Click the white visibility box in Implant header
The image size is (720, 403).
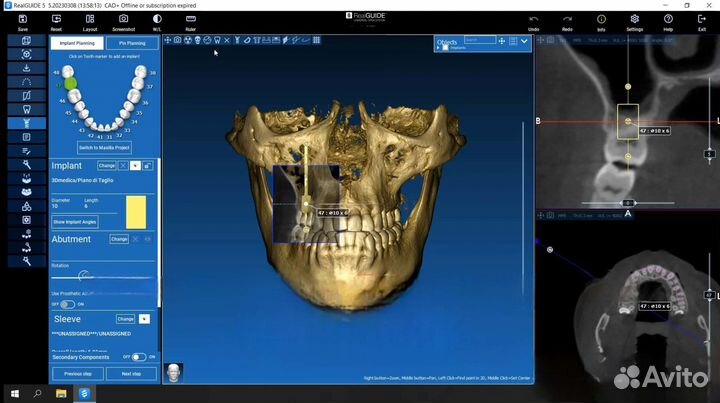pyautogui.click(x=135, y=166)
